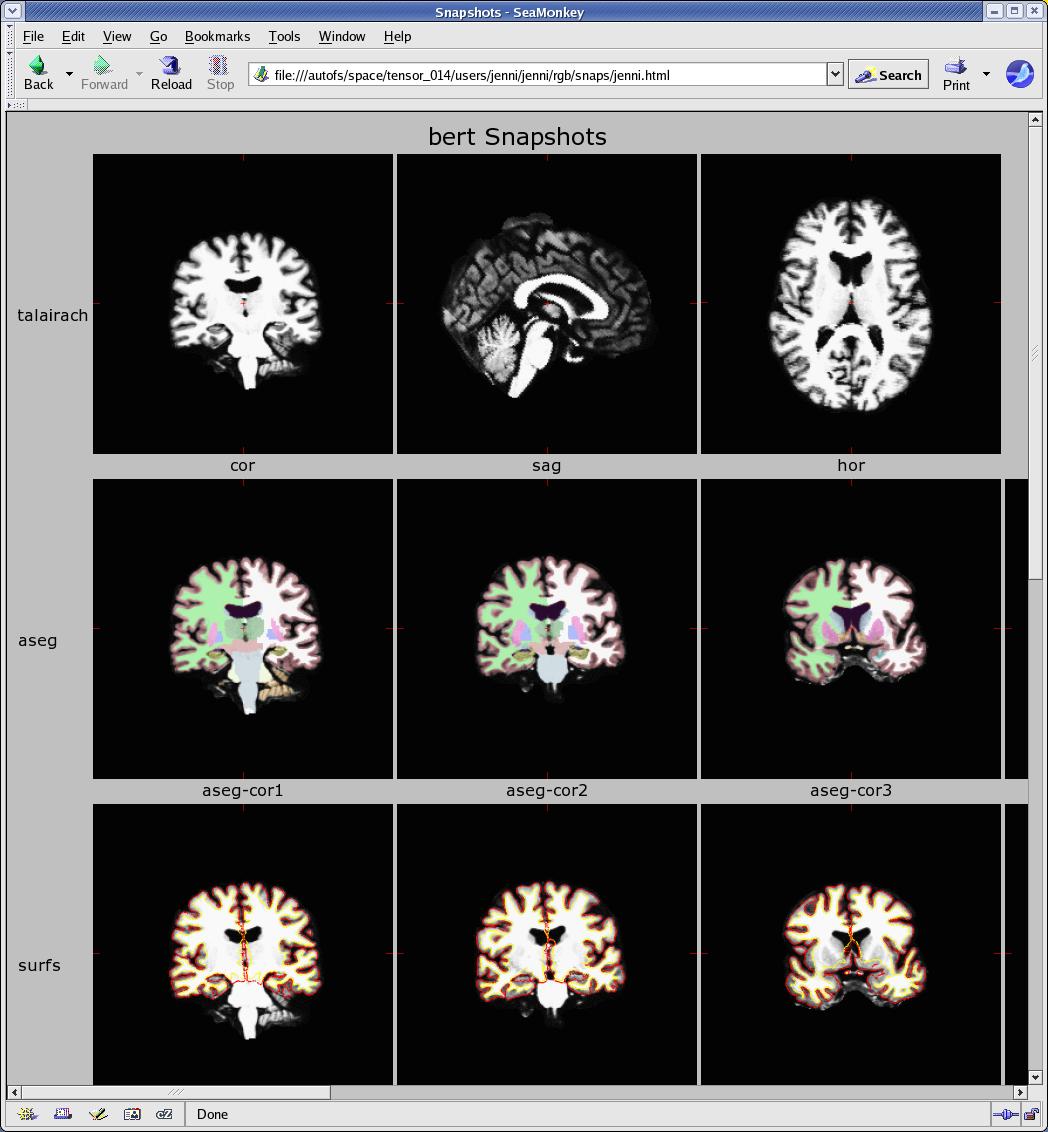Open Mail & Newsgroups from status bar
Viewport: 1048px width, 1132px height.
point(62,1114)
